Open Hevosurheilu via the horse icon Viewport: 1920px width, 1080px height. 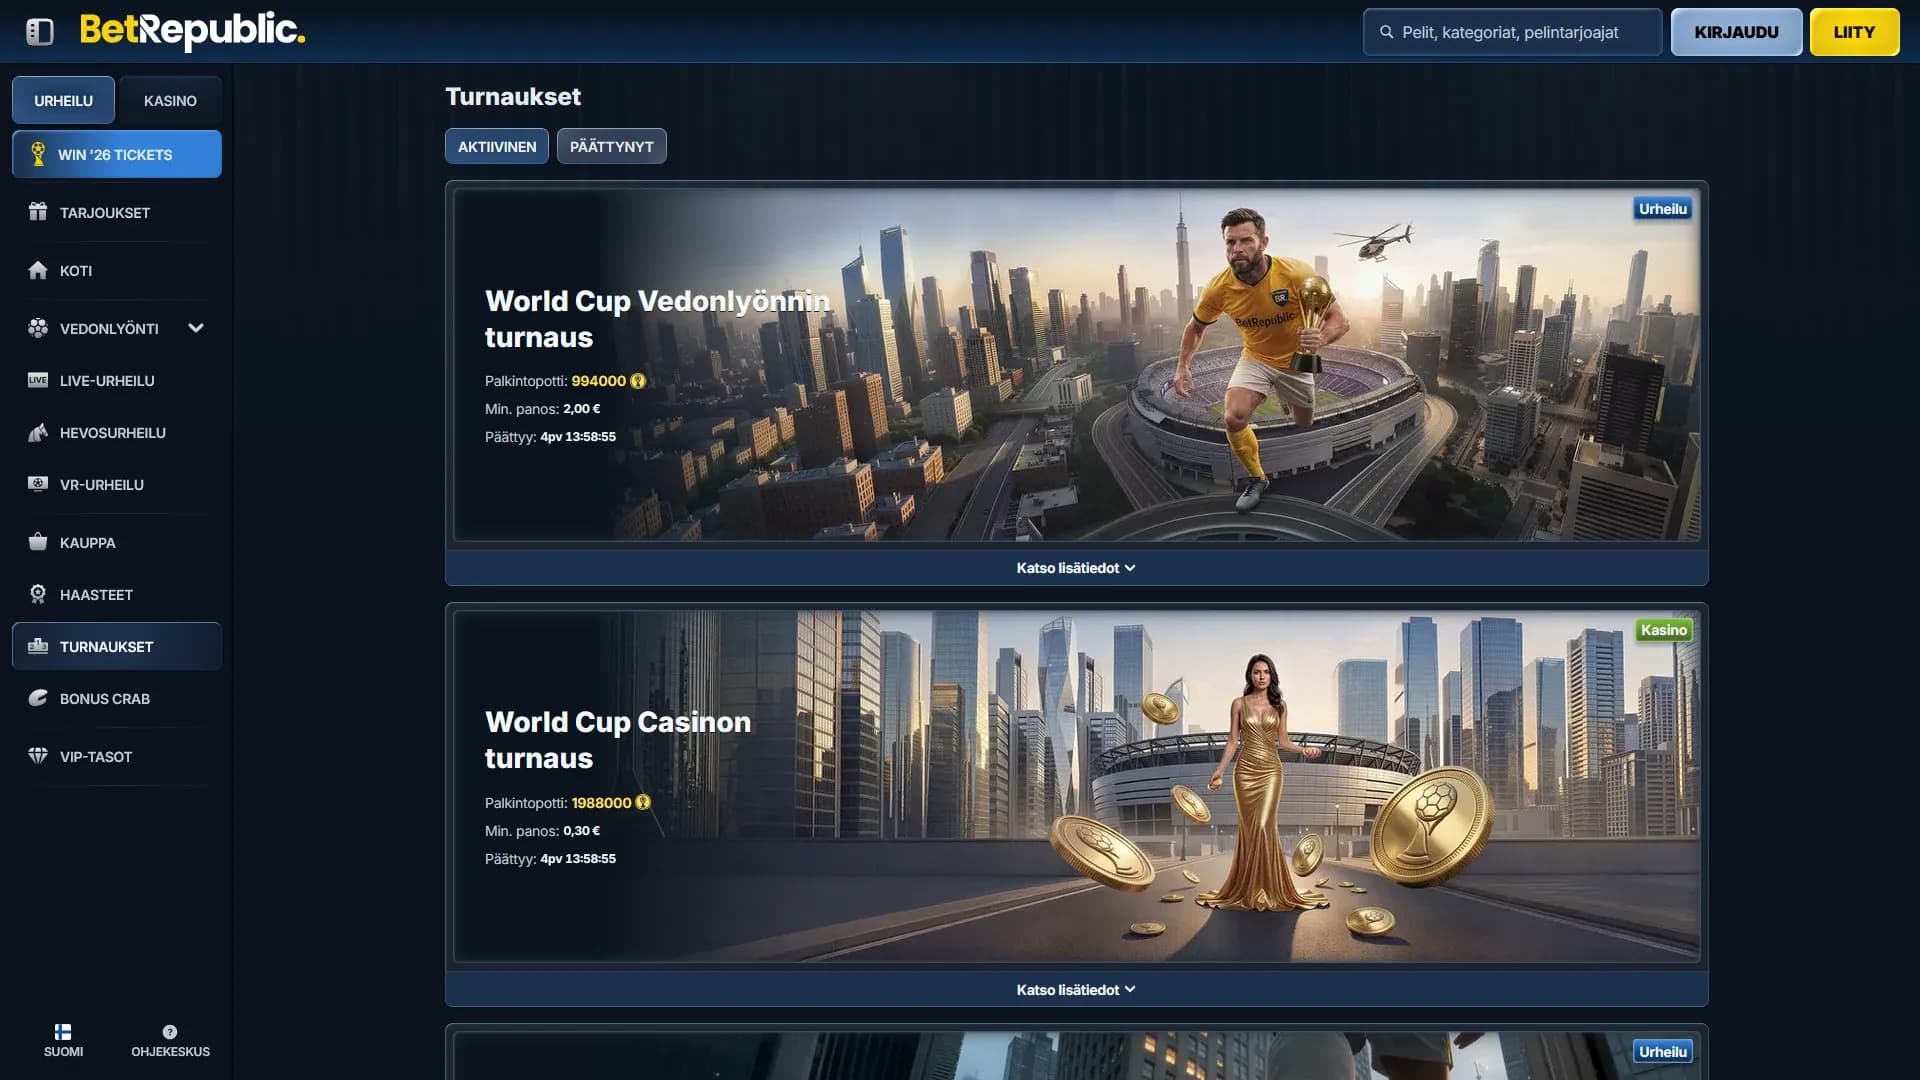(38, 432)
